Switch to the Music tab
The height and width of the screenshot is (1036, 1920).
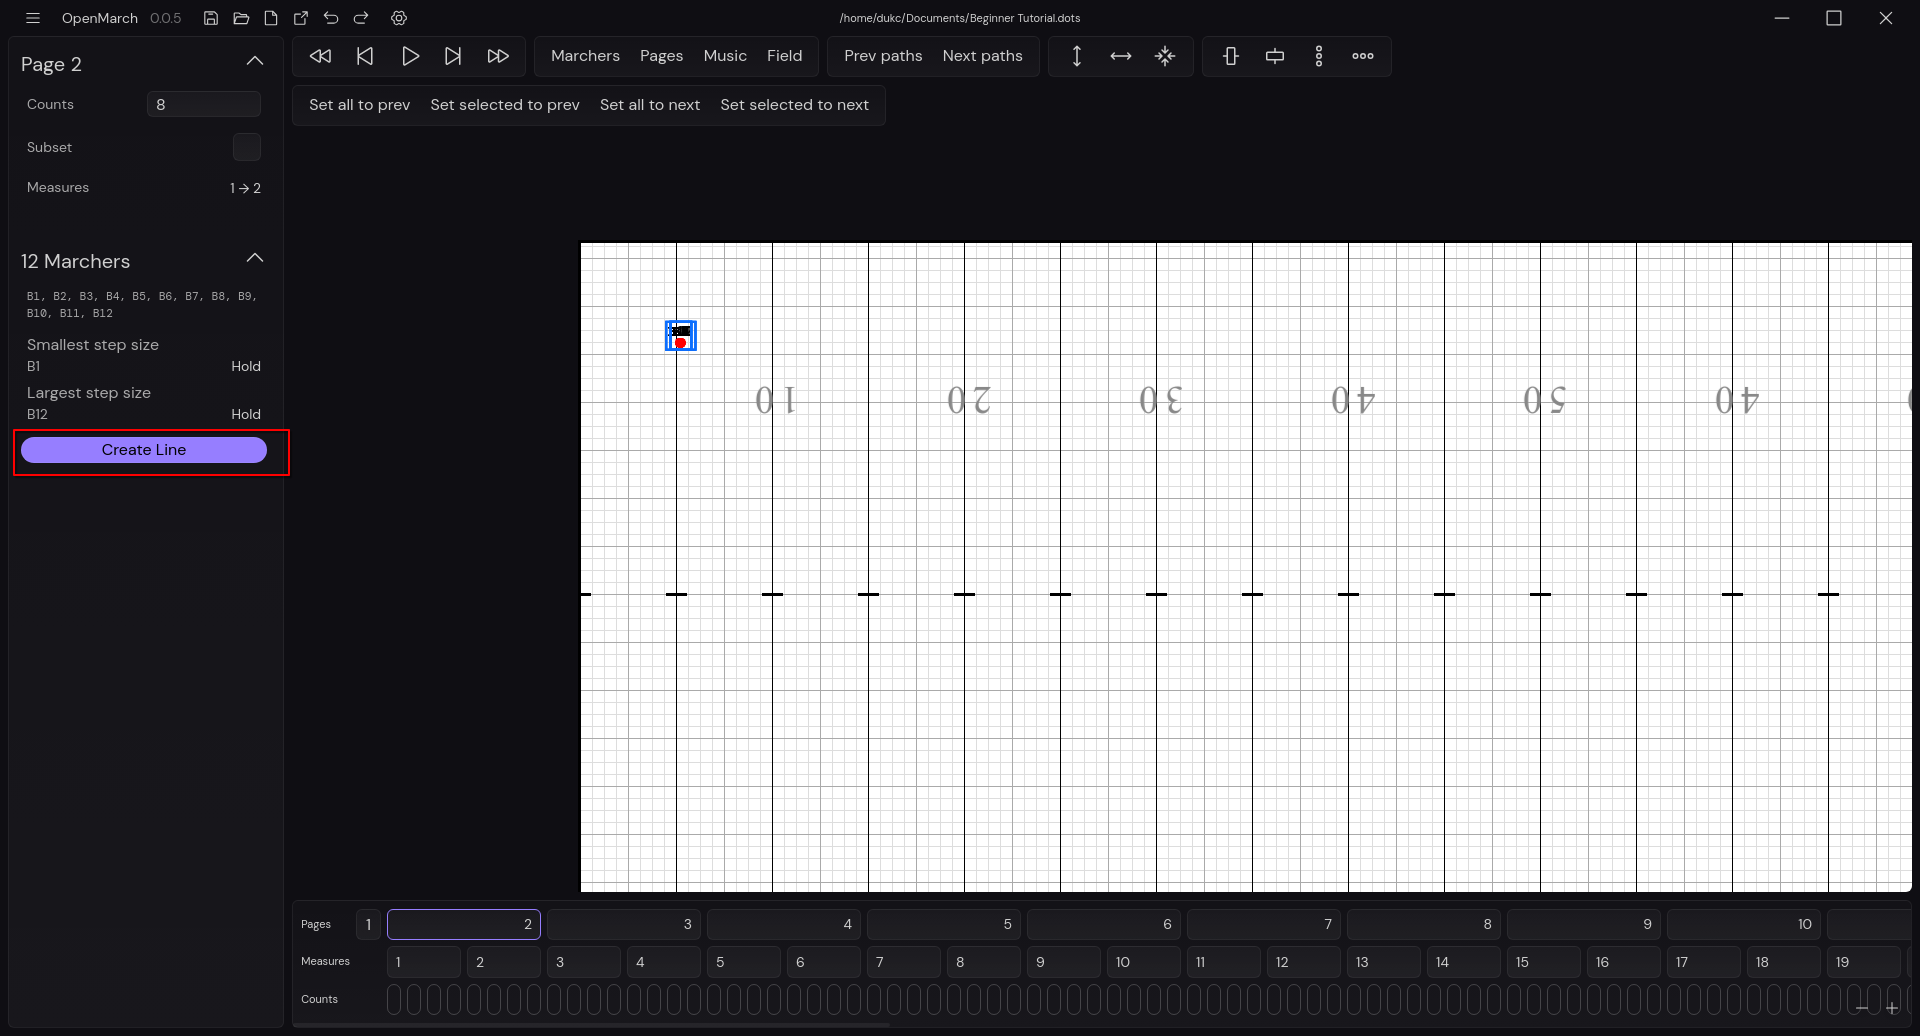725,56
